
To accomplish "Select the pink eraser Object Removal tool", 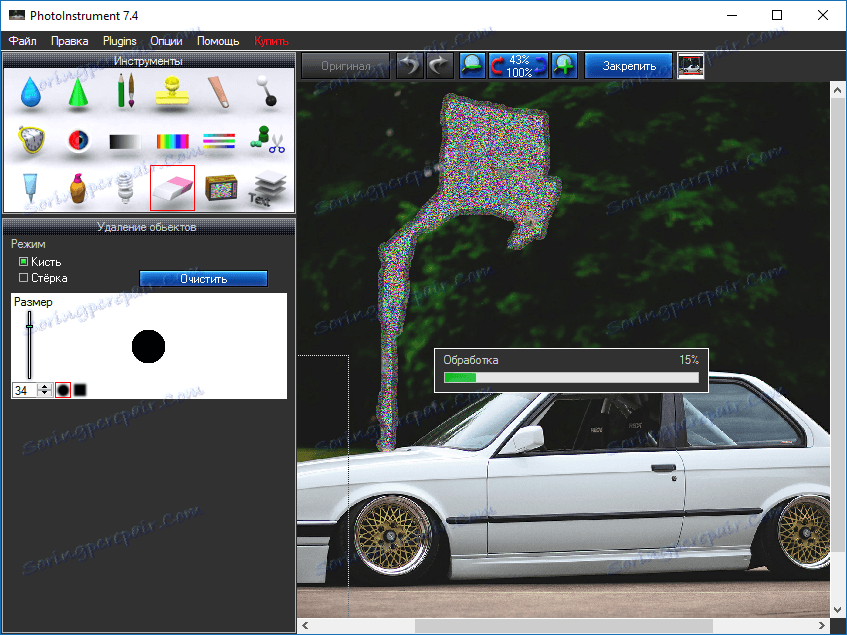I will tap(172, 188).
